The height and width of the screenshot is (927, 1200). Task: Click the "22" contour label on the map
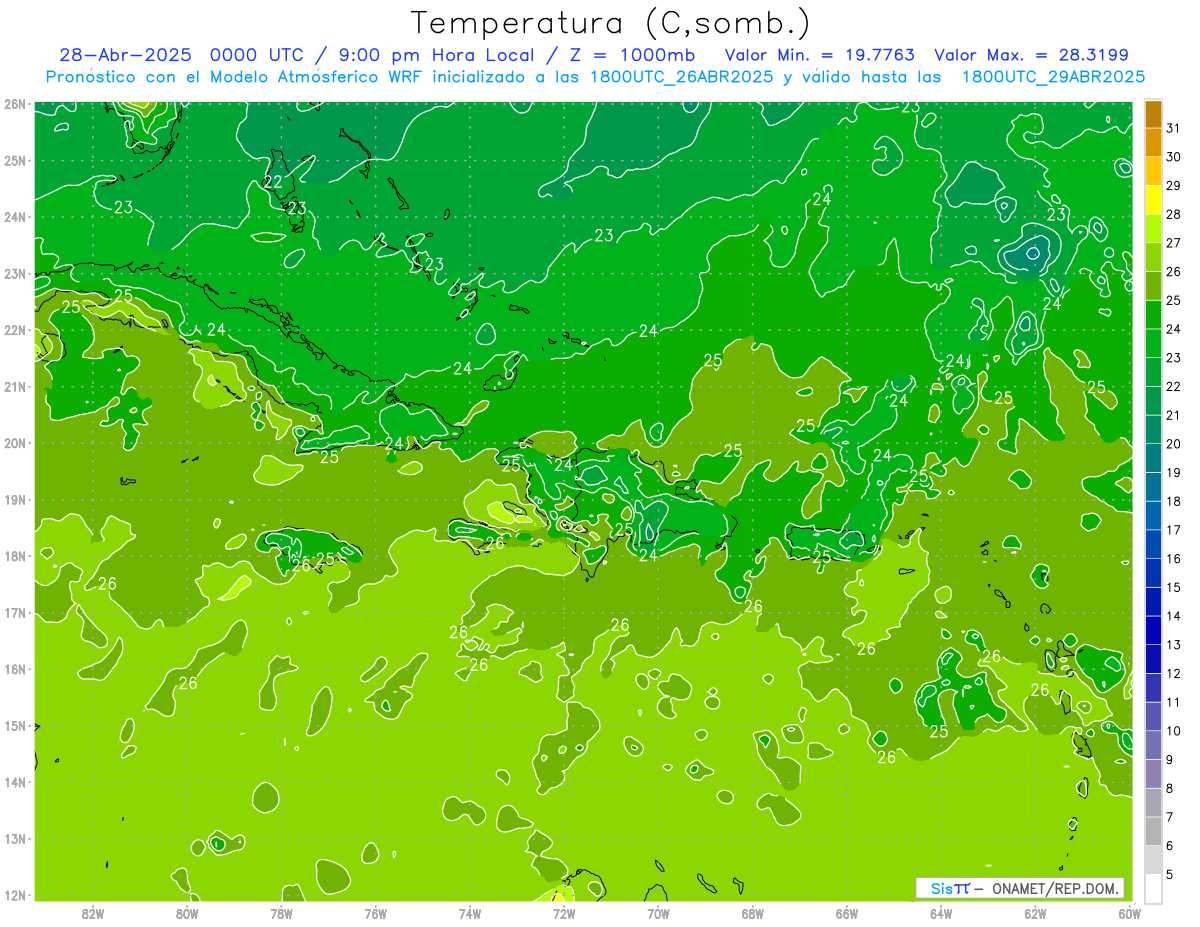(273, 182)
